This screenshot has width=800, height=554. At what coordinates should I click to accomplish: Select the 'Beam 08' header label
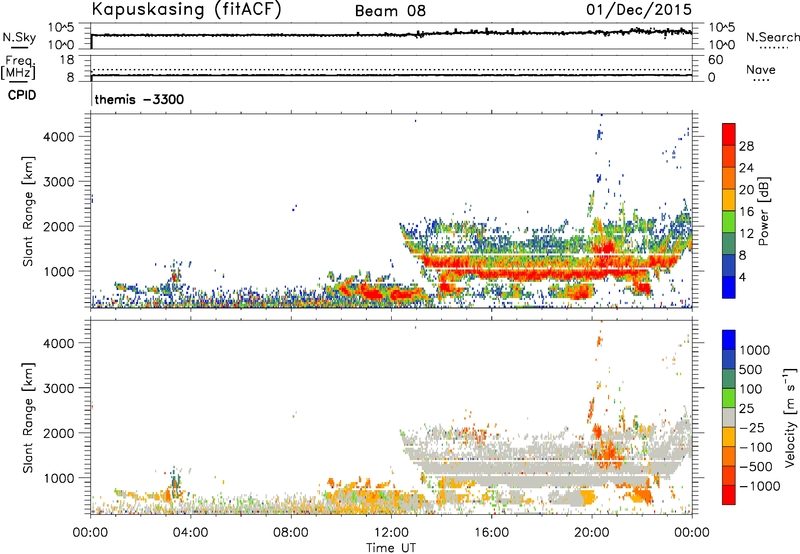[390, 11]
